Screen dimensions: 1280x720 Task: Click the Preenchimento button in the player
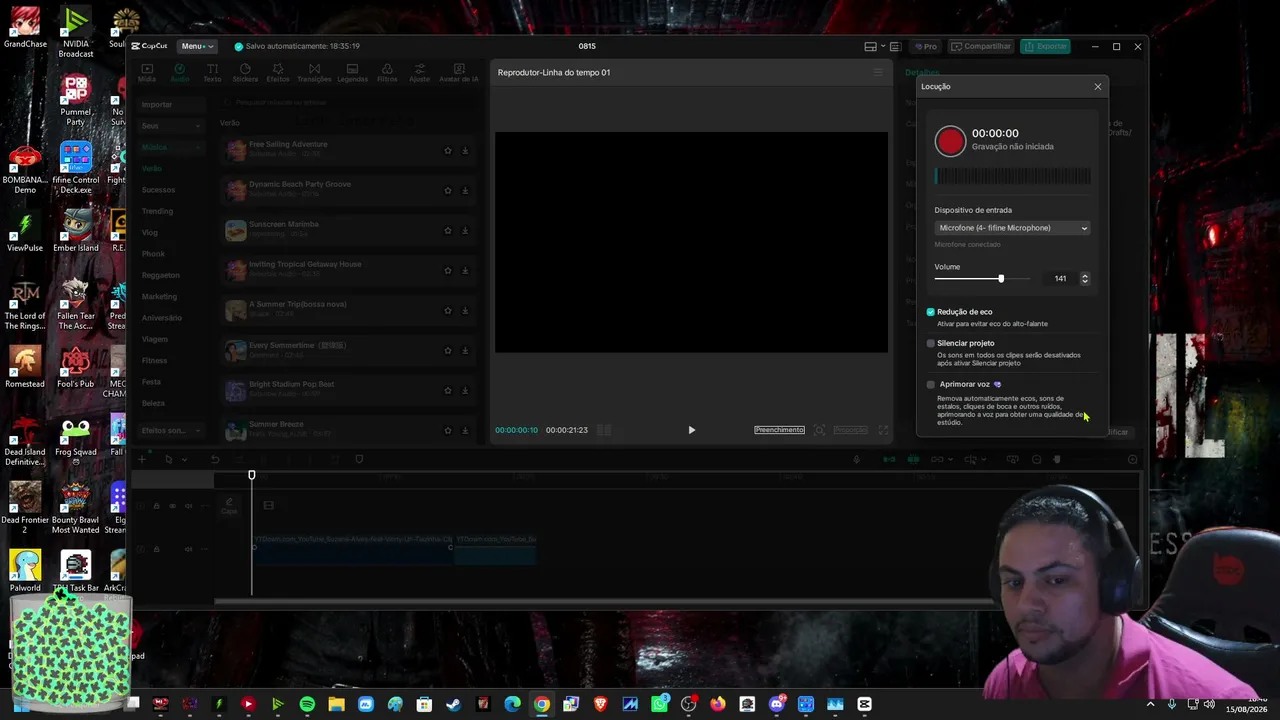(x=779, y=430)
